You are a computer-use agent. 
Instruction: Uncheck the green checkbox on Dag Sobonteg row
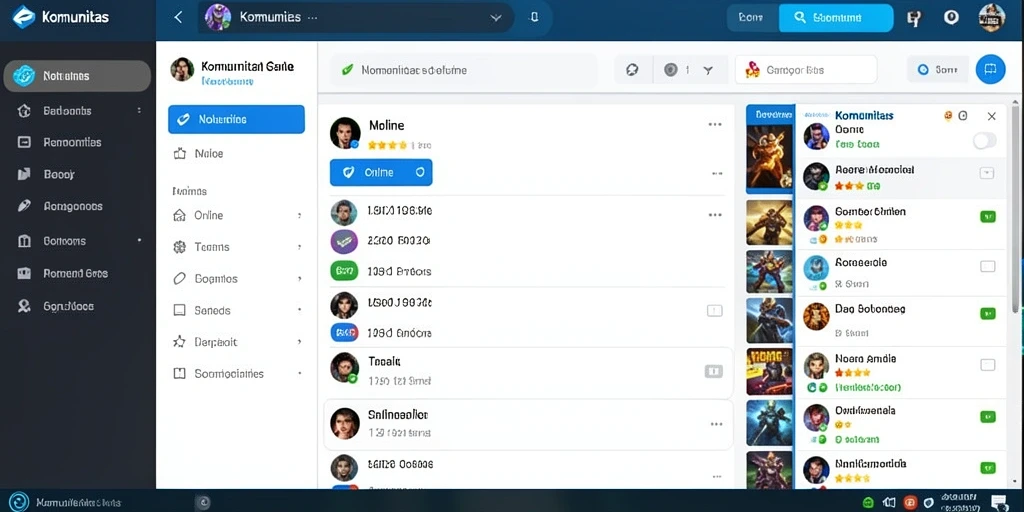point(987,313)
